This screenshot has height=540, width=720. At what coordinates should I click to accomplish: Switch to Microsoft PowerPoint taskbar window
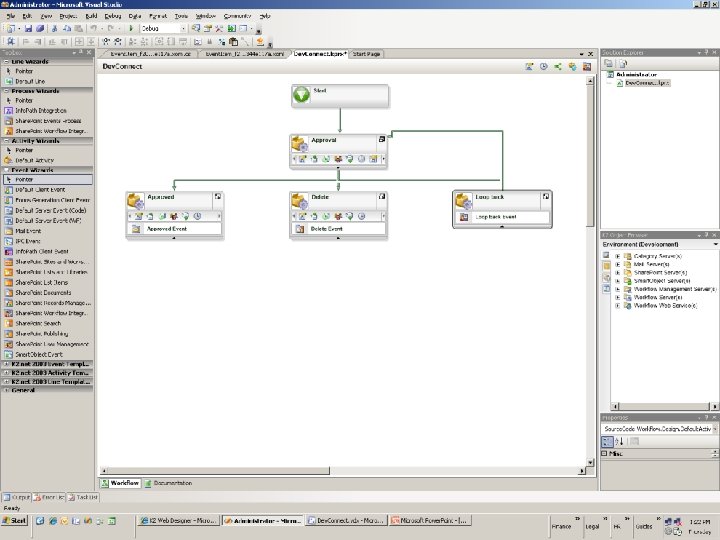coord(430,521)
